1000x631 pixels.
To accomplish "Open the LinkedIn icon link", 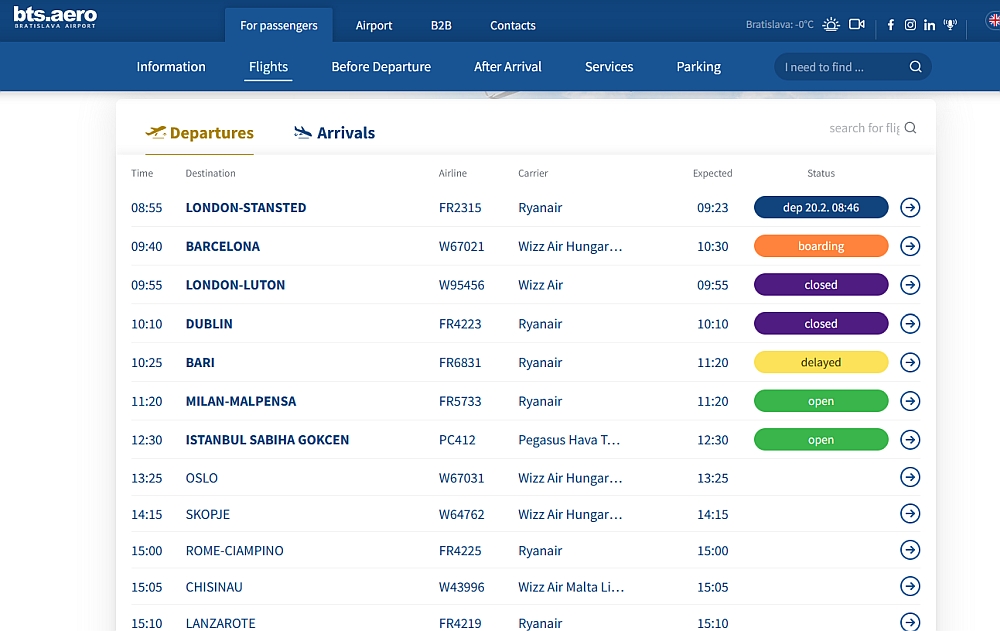I will (930, 25).
